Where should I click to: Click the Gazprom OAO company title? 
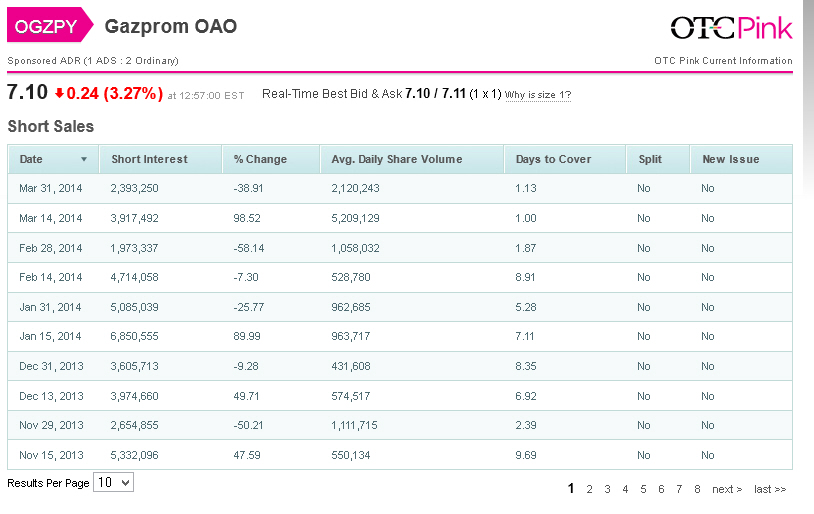click(171, 26)
